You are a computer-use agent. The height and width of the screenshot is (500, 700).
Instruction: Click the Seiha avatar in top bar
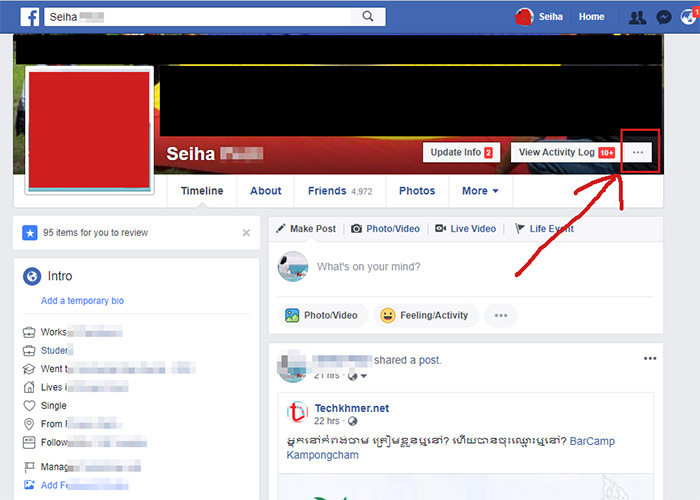(x=524, y=17)
